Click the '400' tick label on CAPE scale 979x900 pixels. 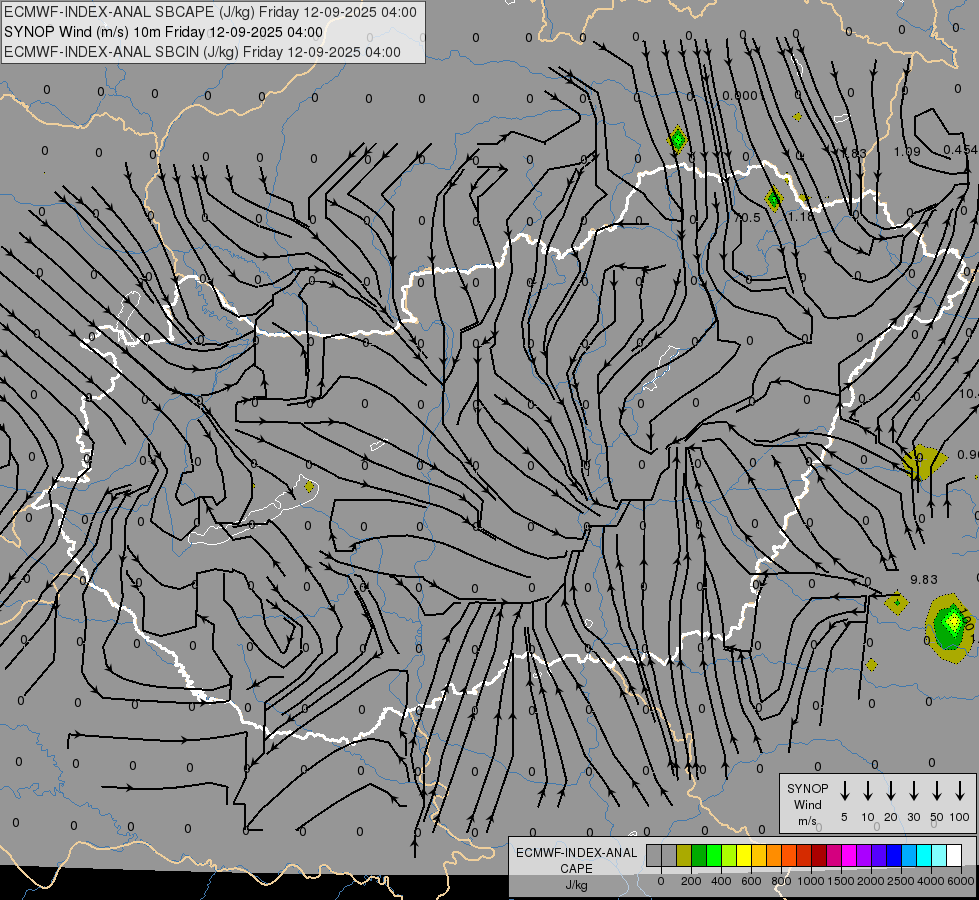(x=721, y=881)
